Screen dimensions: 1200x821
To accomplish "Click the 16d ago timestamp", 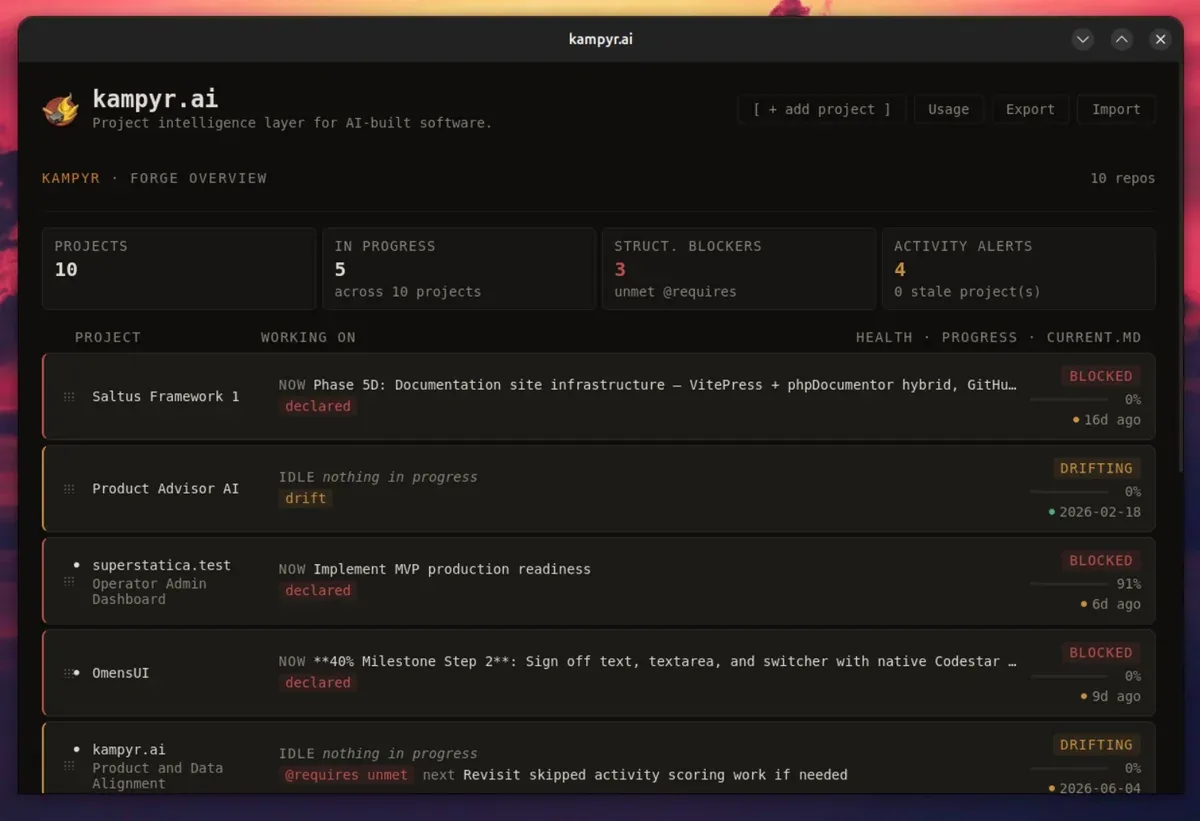I will pyautogui.click(x=1112, y=420).
